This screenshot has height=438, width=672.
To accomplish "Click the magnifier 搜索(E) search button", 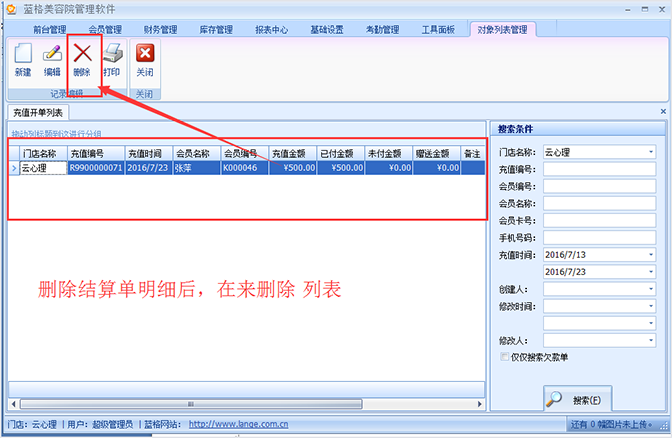I will pos(577,399).
